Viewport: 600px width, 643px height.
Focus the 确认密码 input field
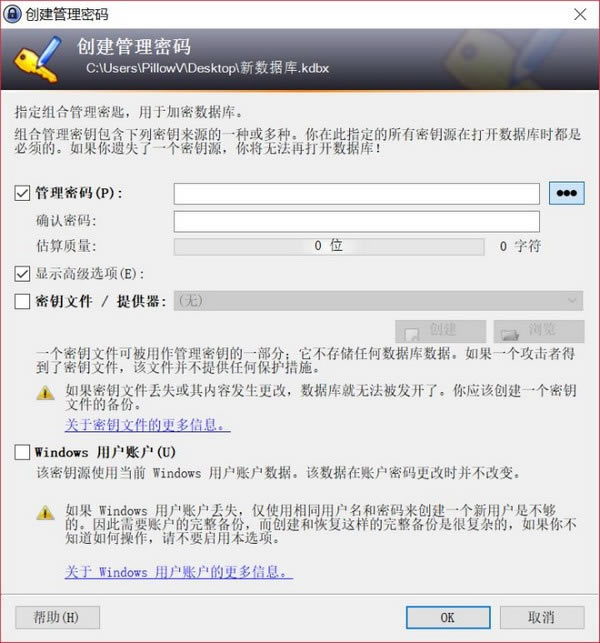tap(356, 221)
